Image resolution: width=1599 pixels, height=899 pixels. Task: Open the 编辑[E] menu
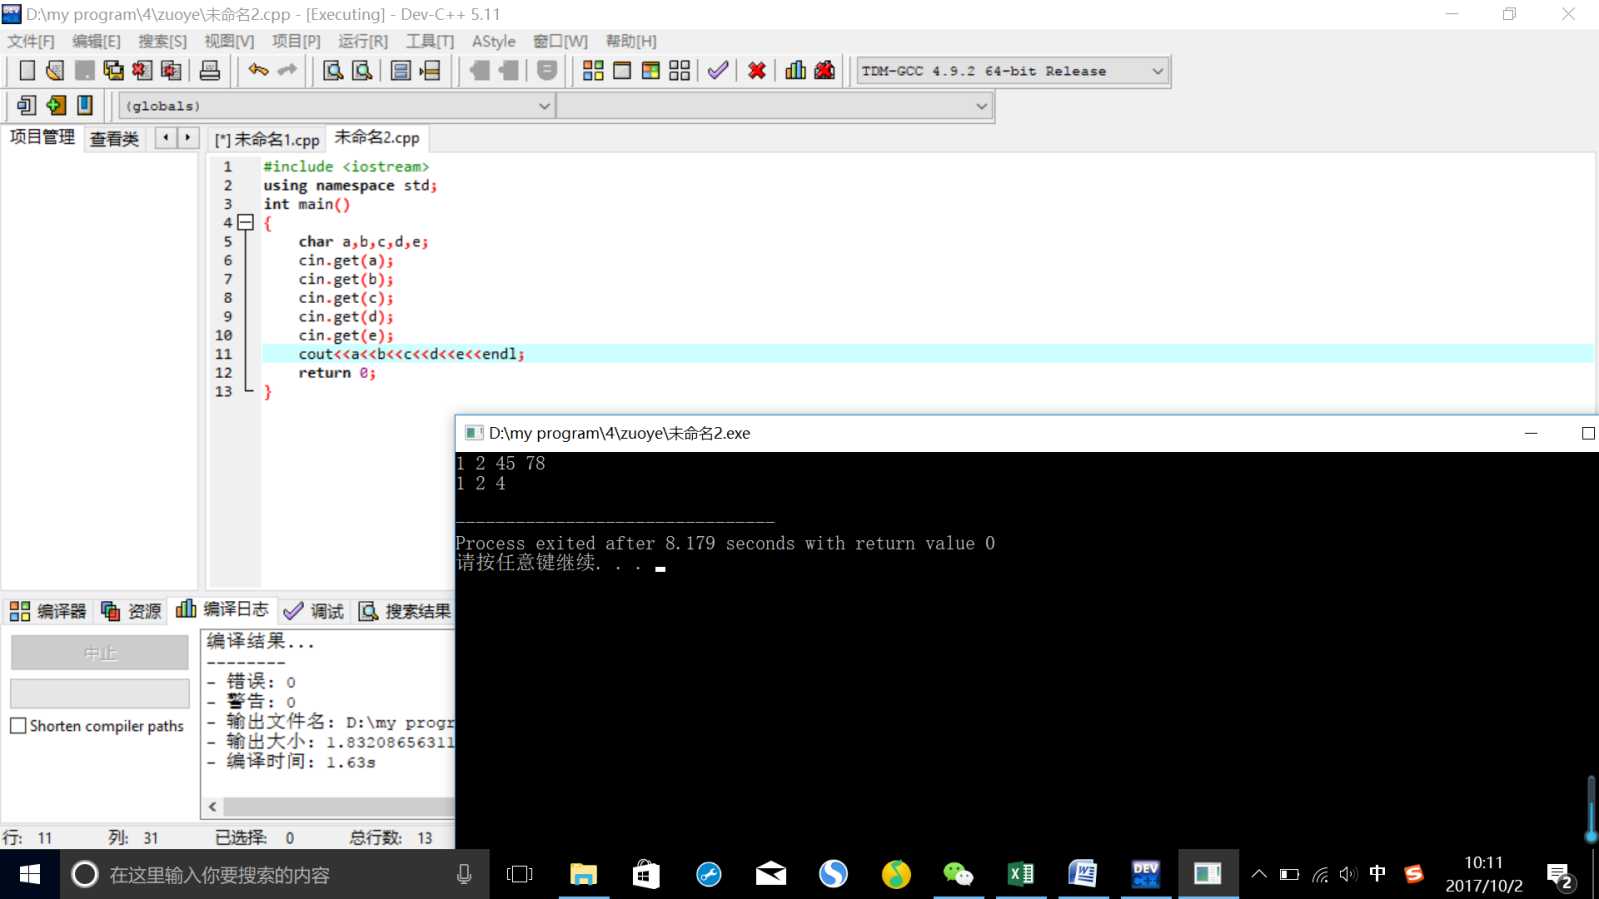pyautogui.click(x=97, y=41)
